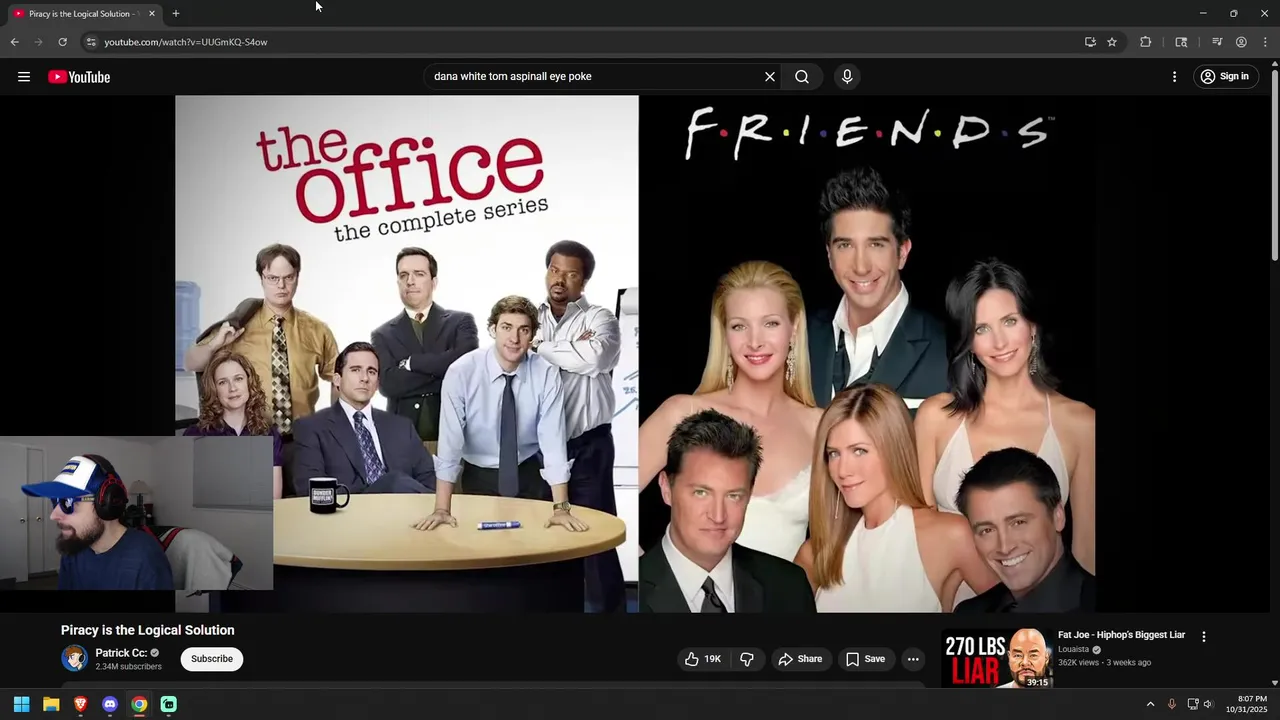Open media controls icon in toolbar
Viewport: 1280px width, 720px height.
click(1217, 42)
